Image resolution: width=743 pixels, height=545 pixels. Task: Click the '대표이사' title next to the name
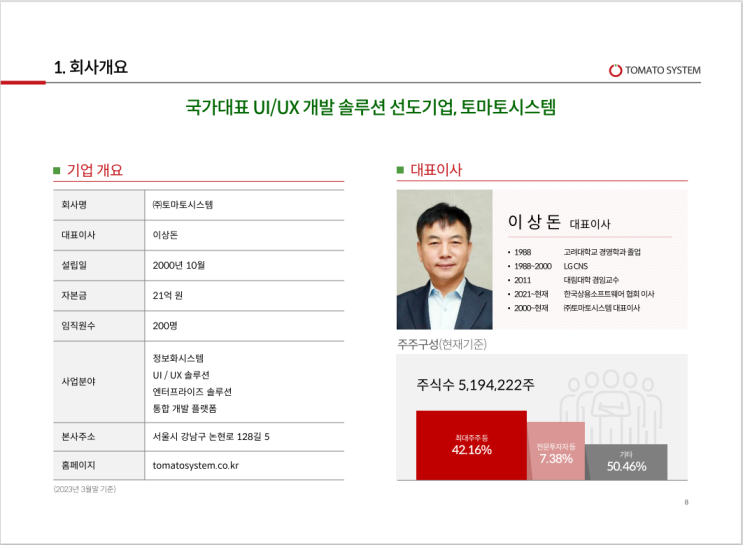[x=590, y=224]
